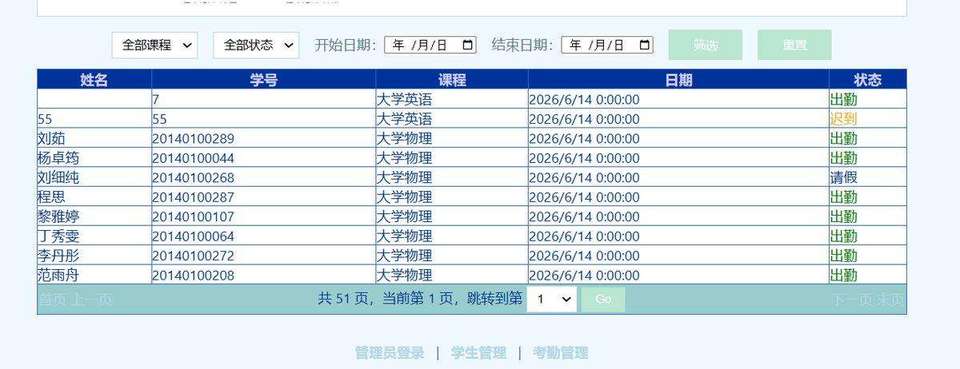Open the calendar picker for 开始日期
This screenshot has height=369, width=960.
click(x=468, y=45)
